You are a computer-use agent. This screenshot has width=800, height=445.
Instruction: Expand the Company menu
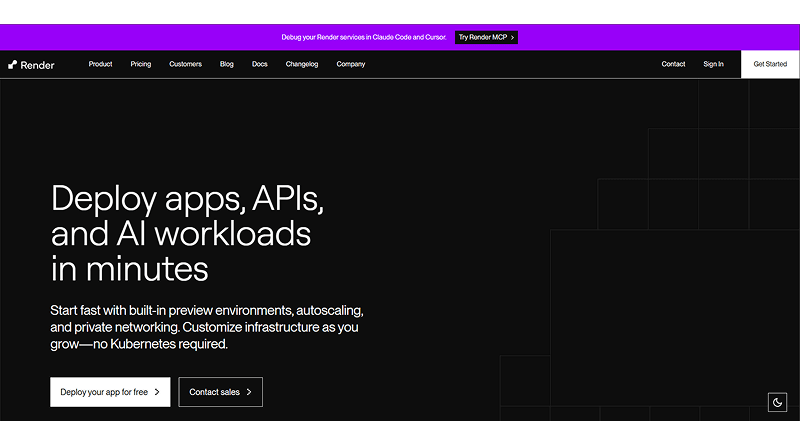click(x=350, y=64)
